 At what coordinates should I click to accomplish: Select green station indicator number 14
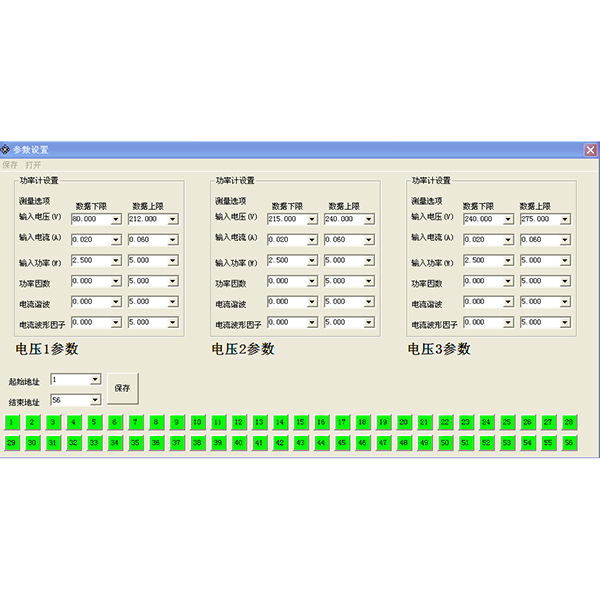(x=280, y=423)
